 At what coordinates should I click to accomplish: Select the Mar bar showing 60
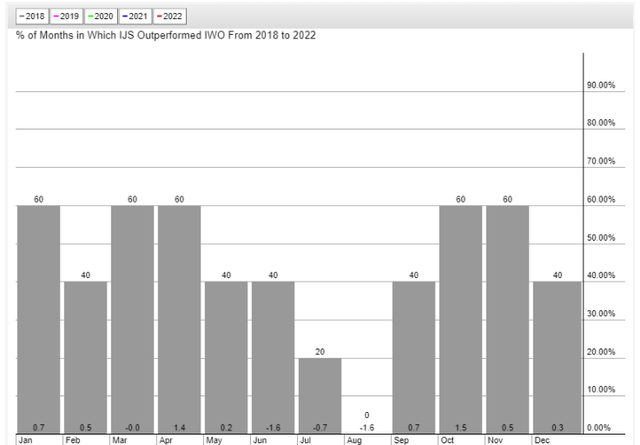click(x=132, y=319)
